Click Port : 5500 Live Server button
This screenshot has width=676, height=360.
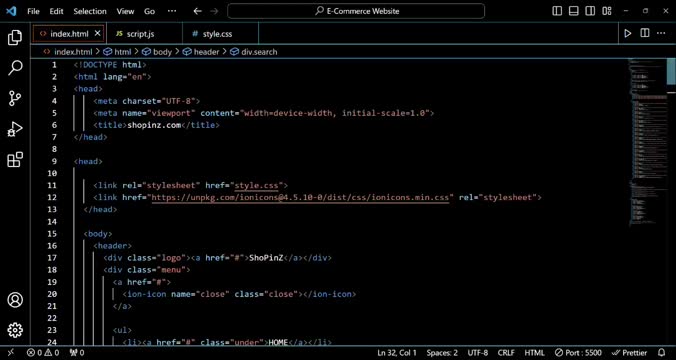pos(579,353)
